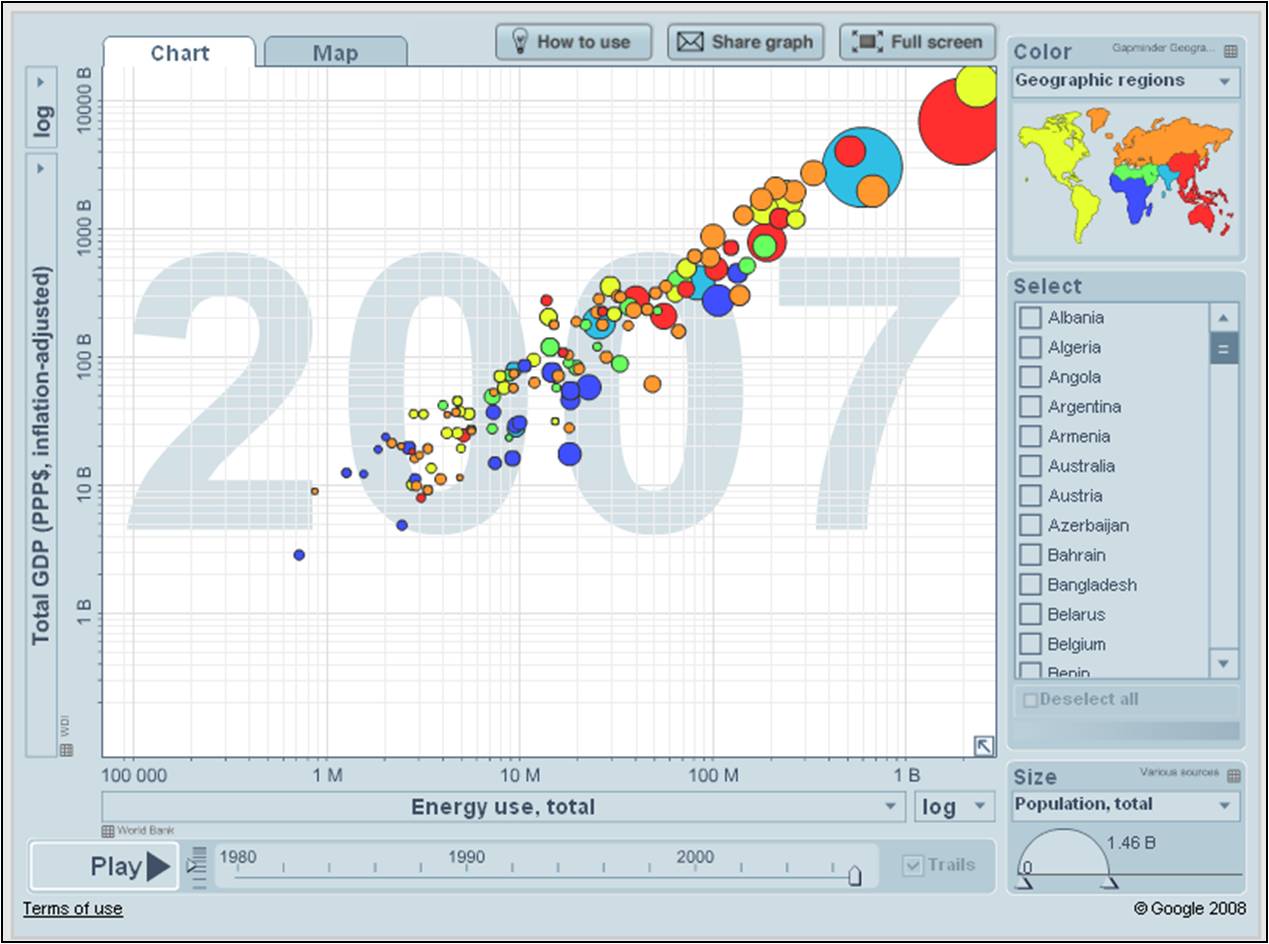
Task: Click the country list scroll down arrow
Action: click(1224, 663)
